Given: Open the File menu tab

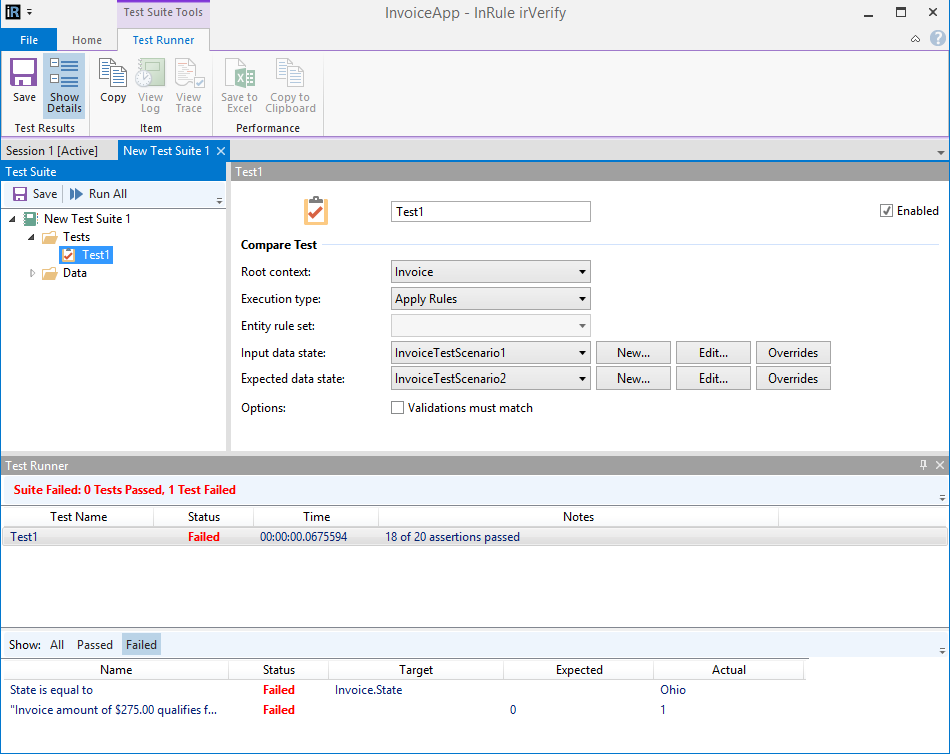Looking at the screenshot, I should point(29,40).
